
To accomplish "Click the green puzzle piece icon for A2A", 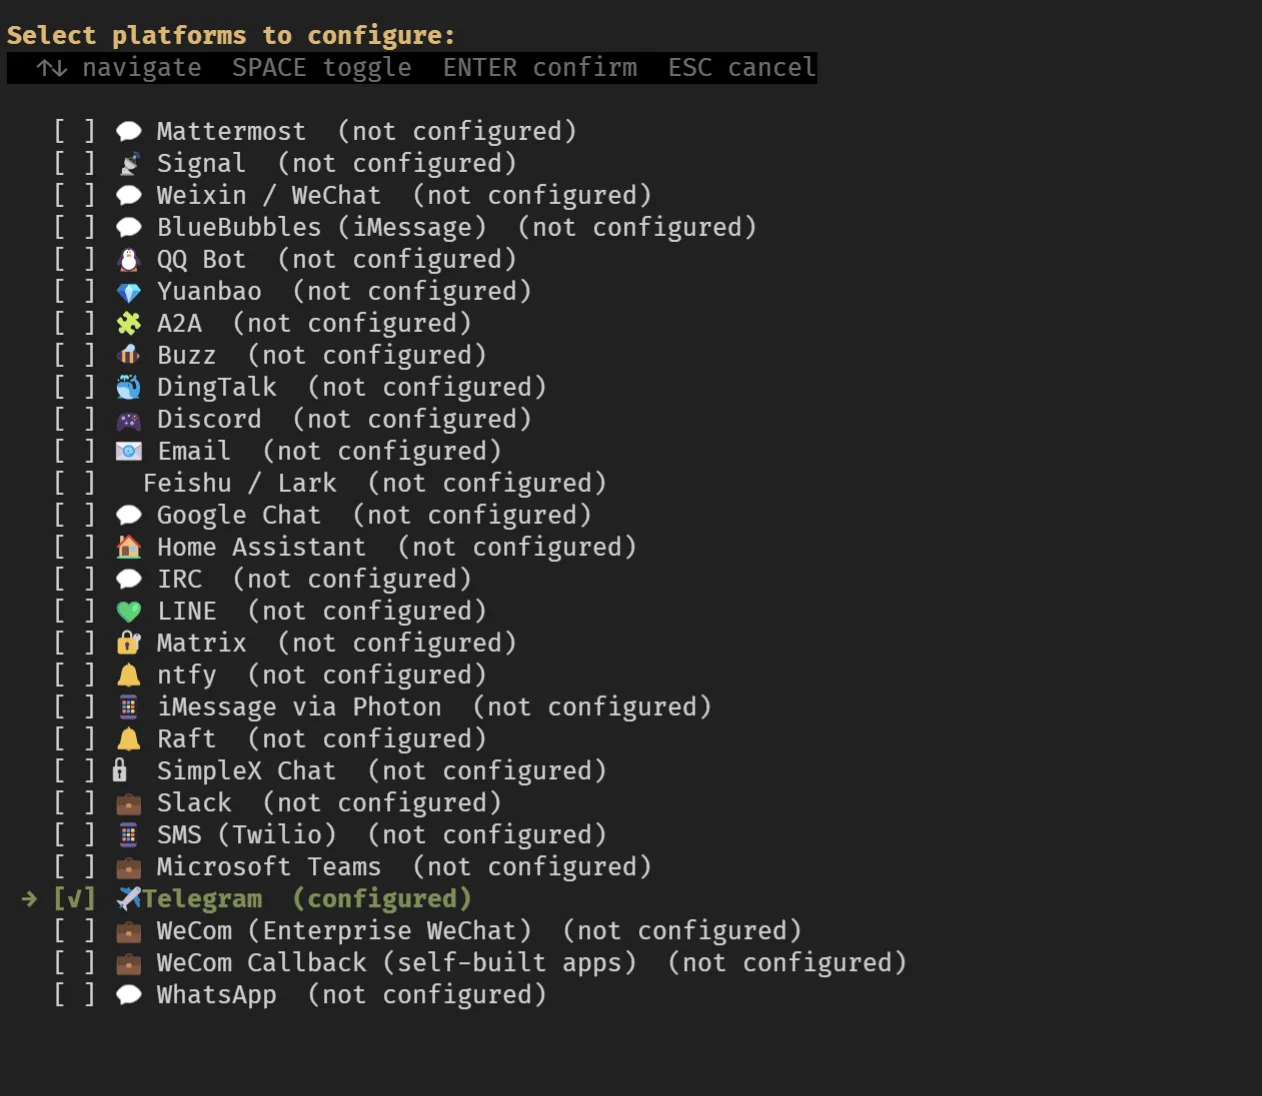I will (129, 324).
